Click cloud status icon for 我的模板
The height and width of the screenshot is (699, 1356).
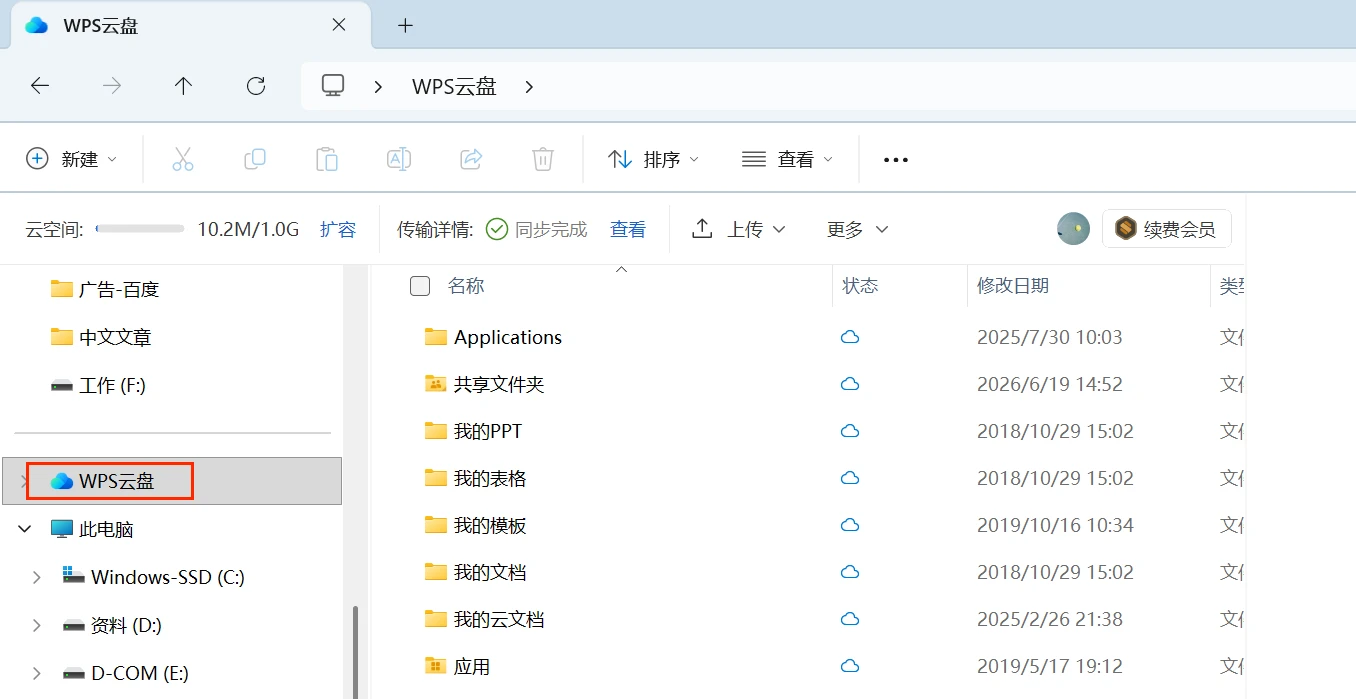850,526
